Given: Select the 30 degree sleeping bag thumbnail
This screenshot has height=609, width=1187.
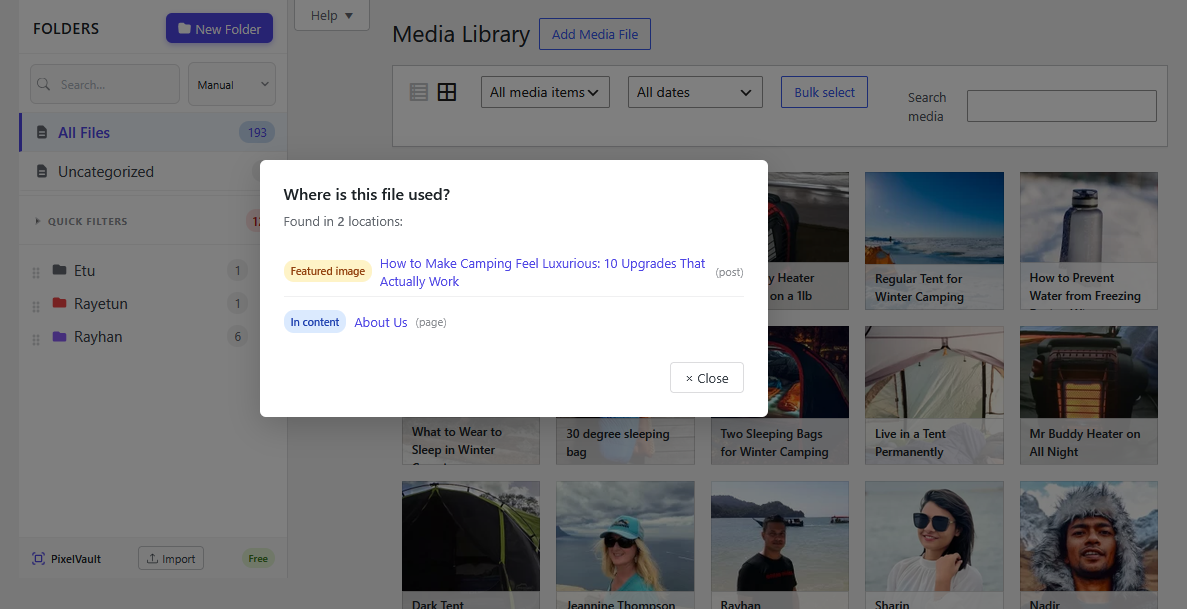Looking at the screenshot, I should coord(625,440).
